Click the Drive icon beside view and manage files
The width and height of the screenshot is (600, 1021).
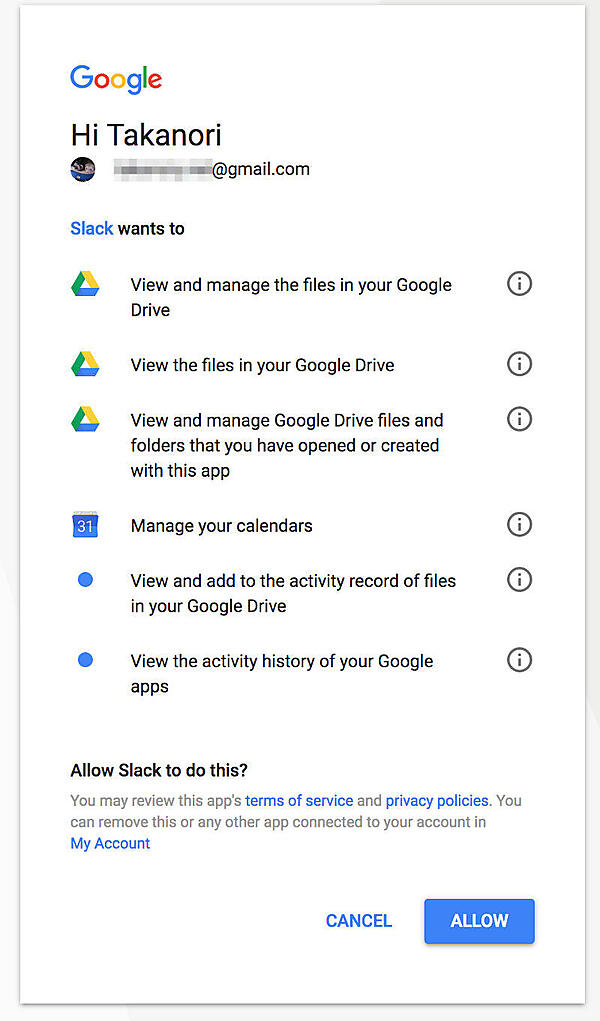coord(85,283)
